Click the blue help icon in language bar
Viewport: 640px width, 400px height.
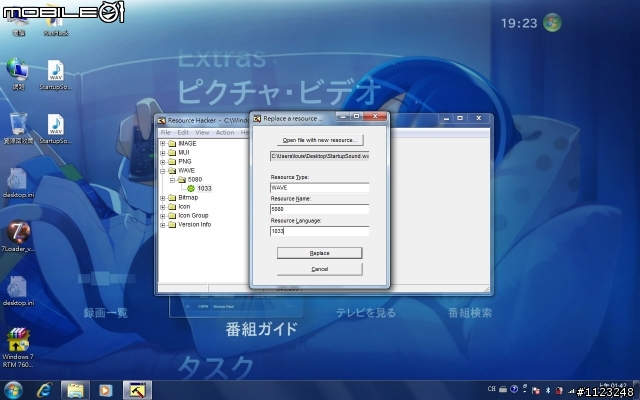click(x=514, y=389)
